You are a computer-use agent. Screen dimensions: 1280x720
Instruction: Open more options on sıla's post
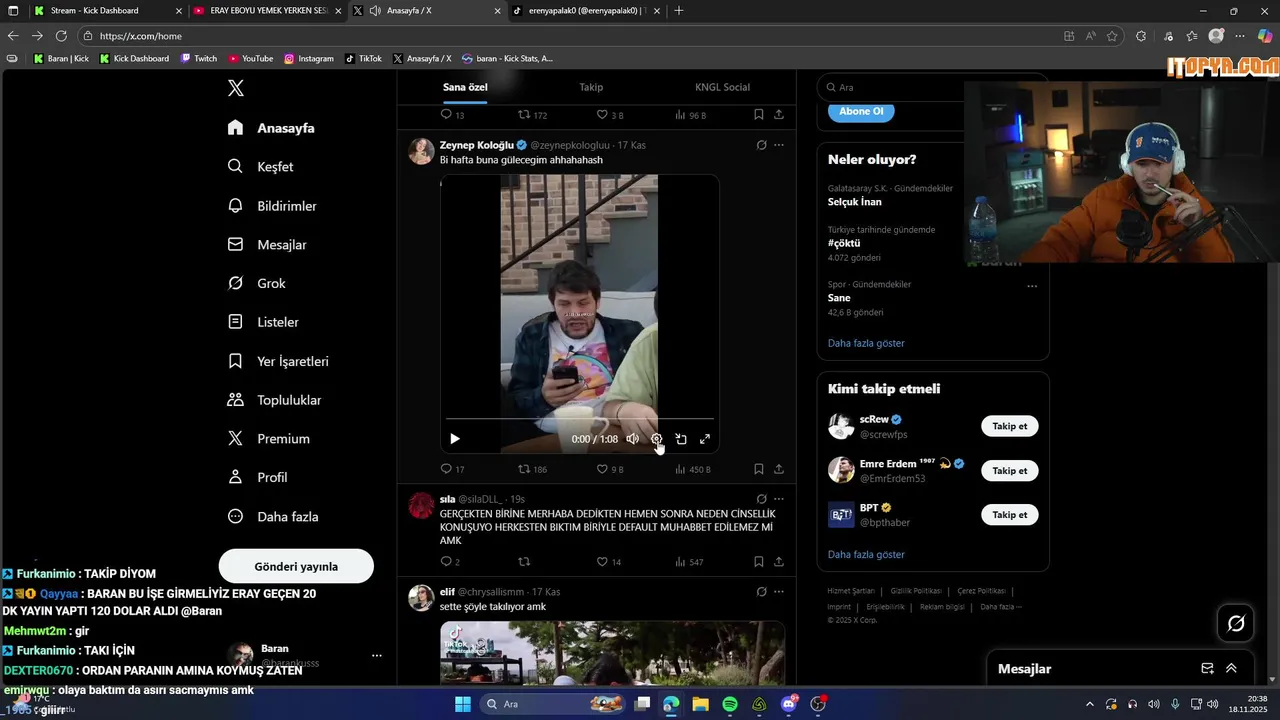tap(779, 499)
